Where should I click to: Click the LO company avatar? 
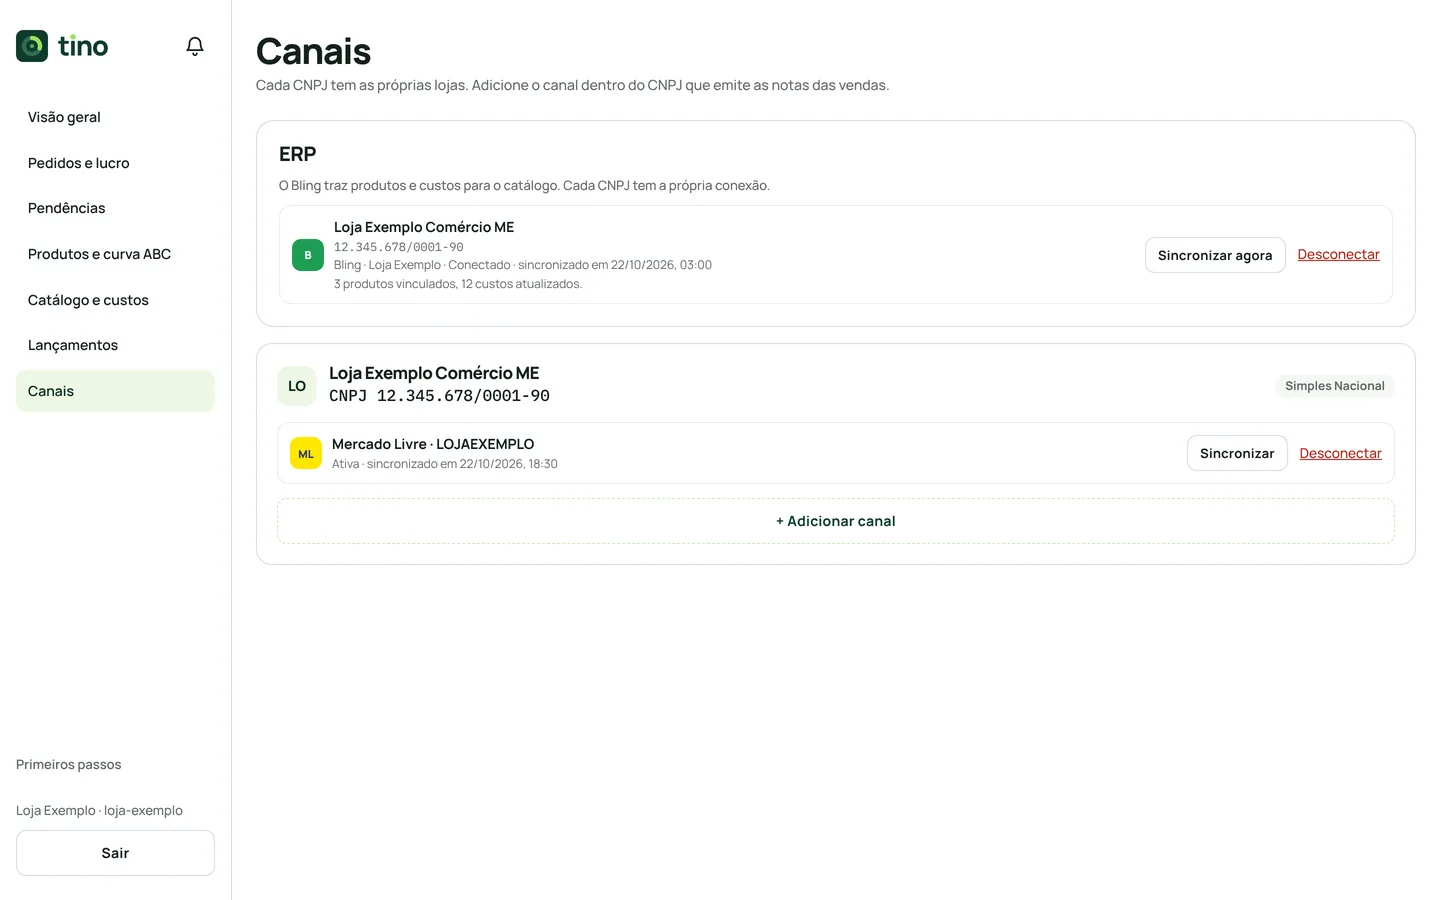(297, 386)
